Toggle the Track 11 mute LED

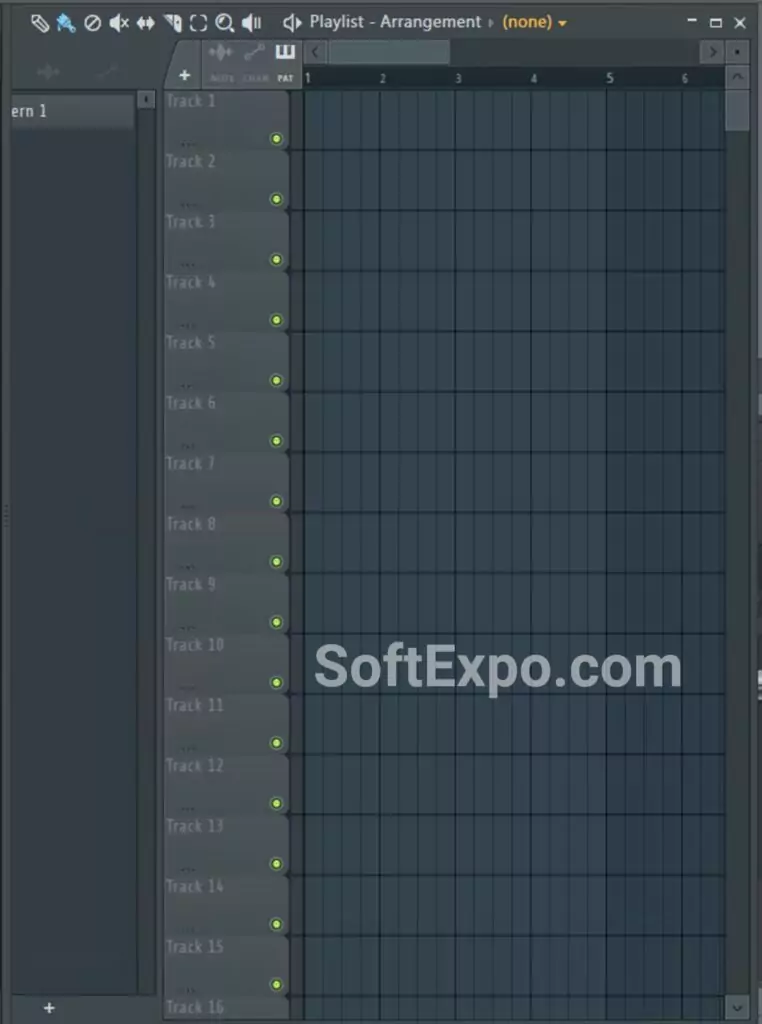click(276, 743)
